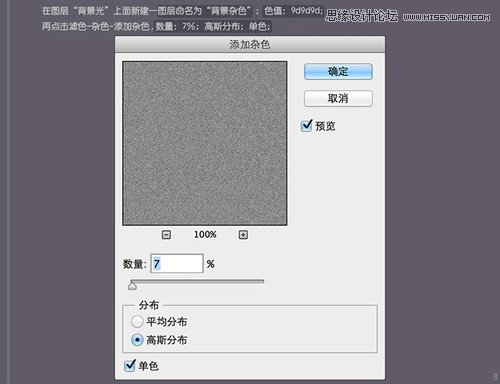Click the 添加杂色 dialog title
This screenshot has height=384, width=500.
(250, 44)
